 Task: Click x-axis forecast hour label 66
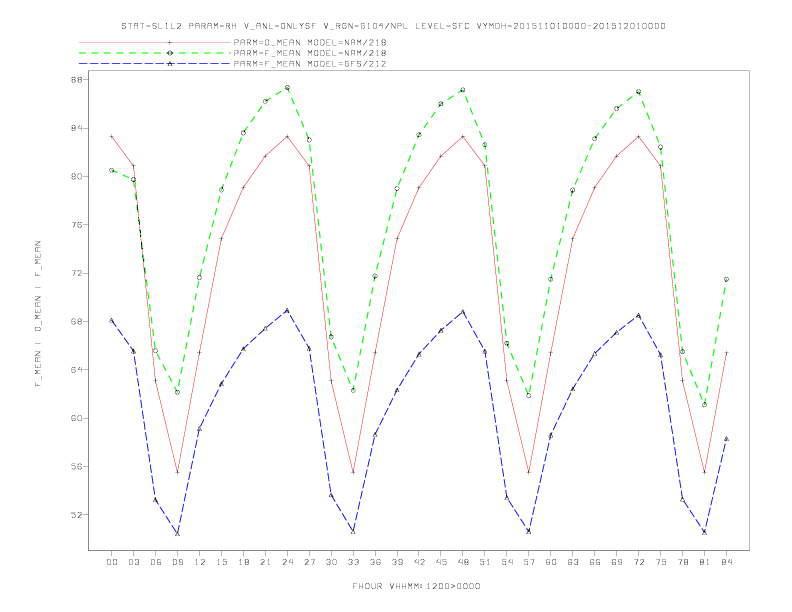click(595, 562)
